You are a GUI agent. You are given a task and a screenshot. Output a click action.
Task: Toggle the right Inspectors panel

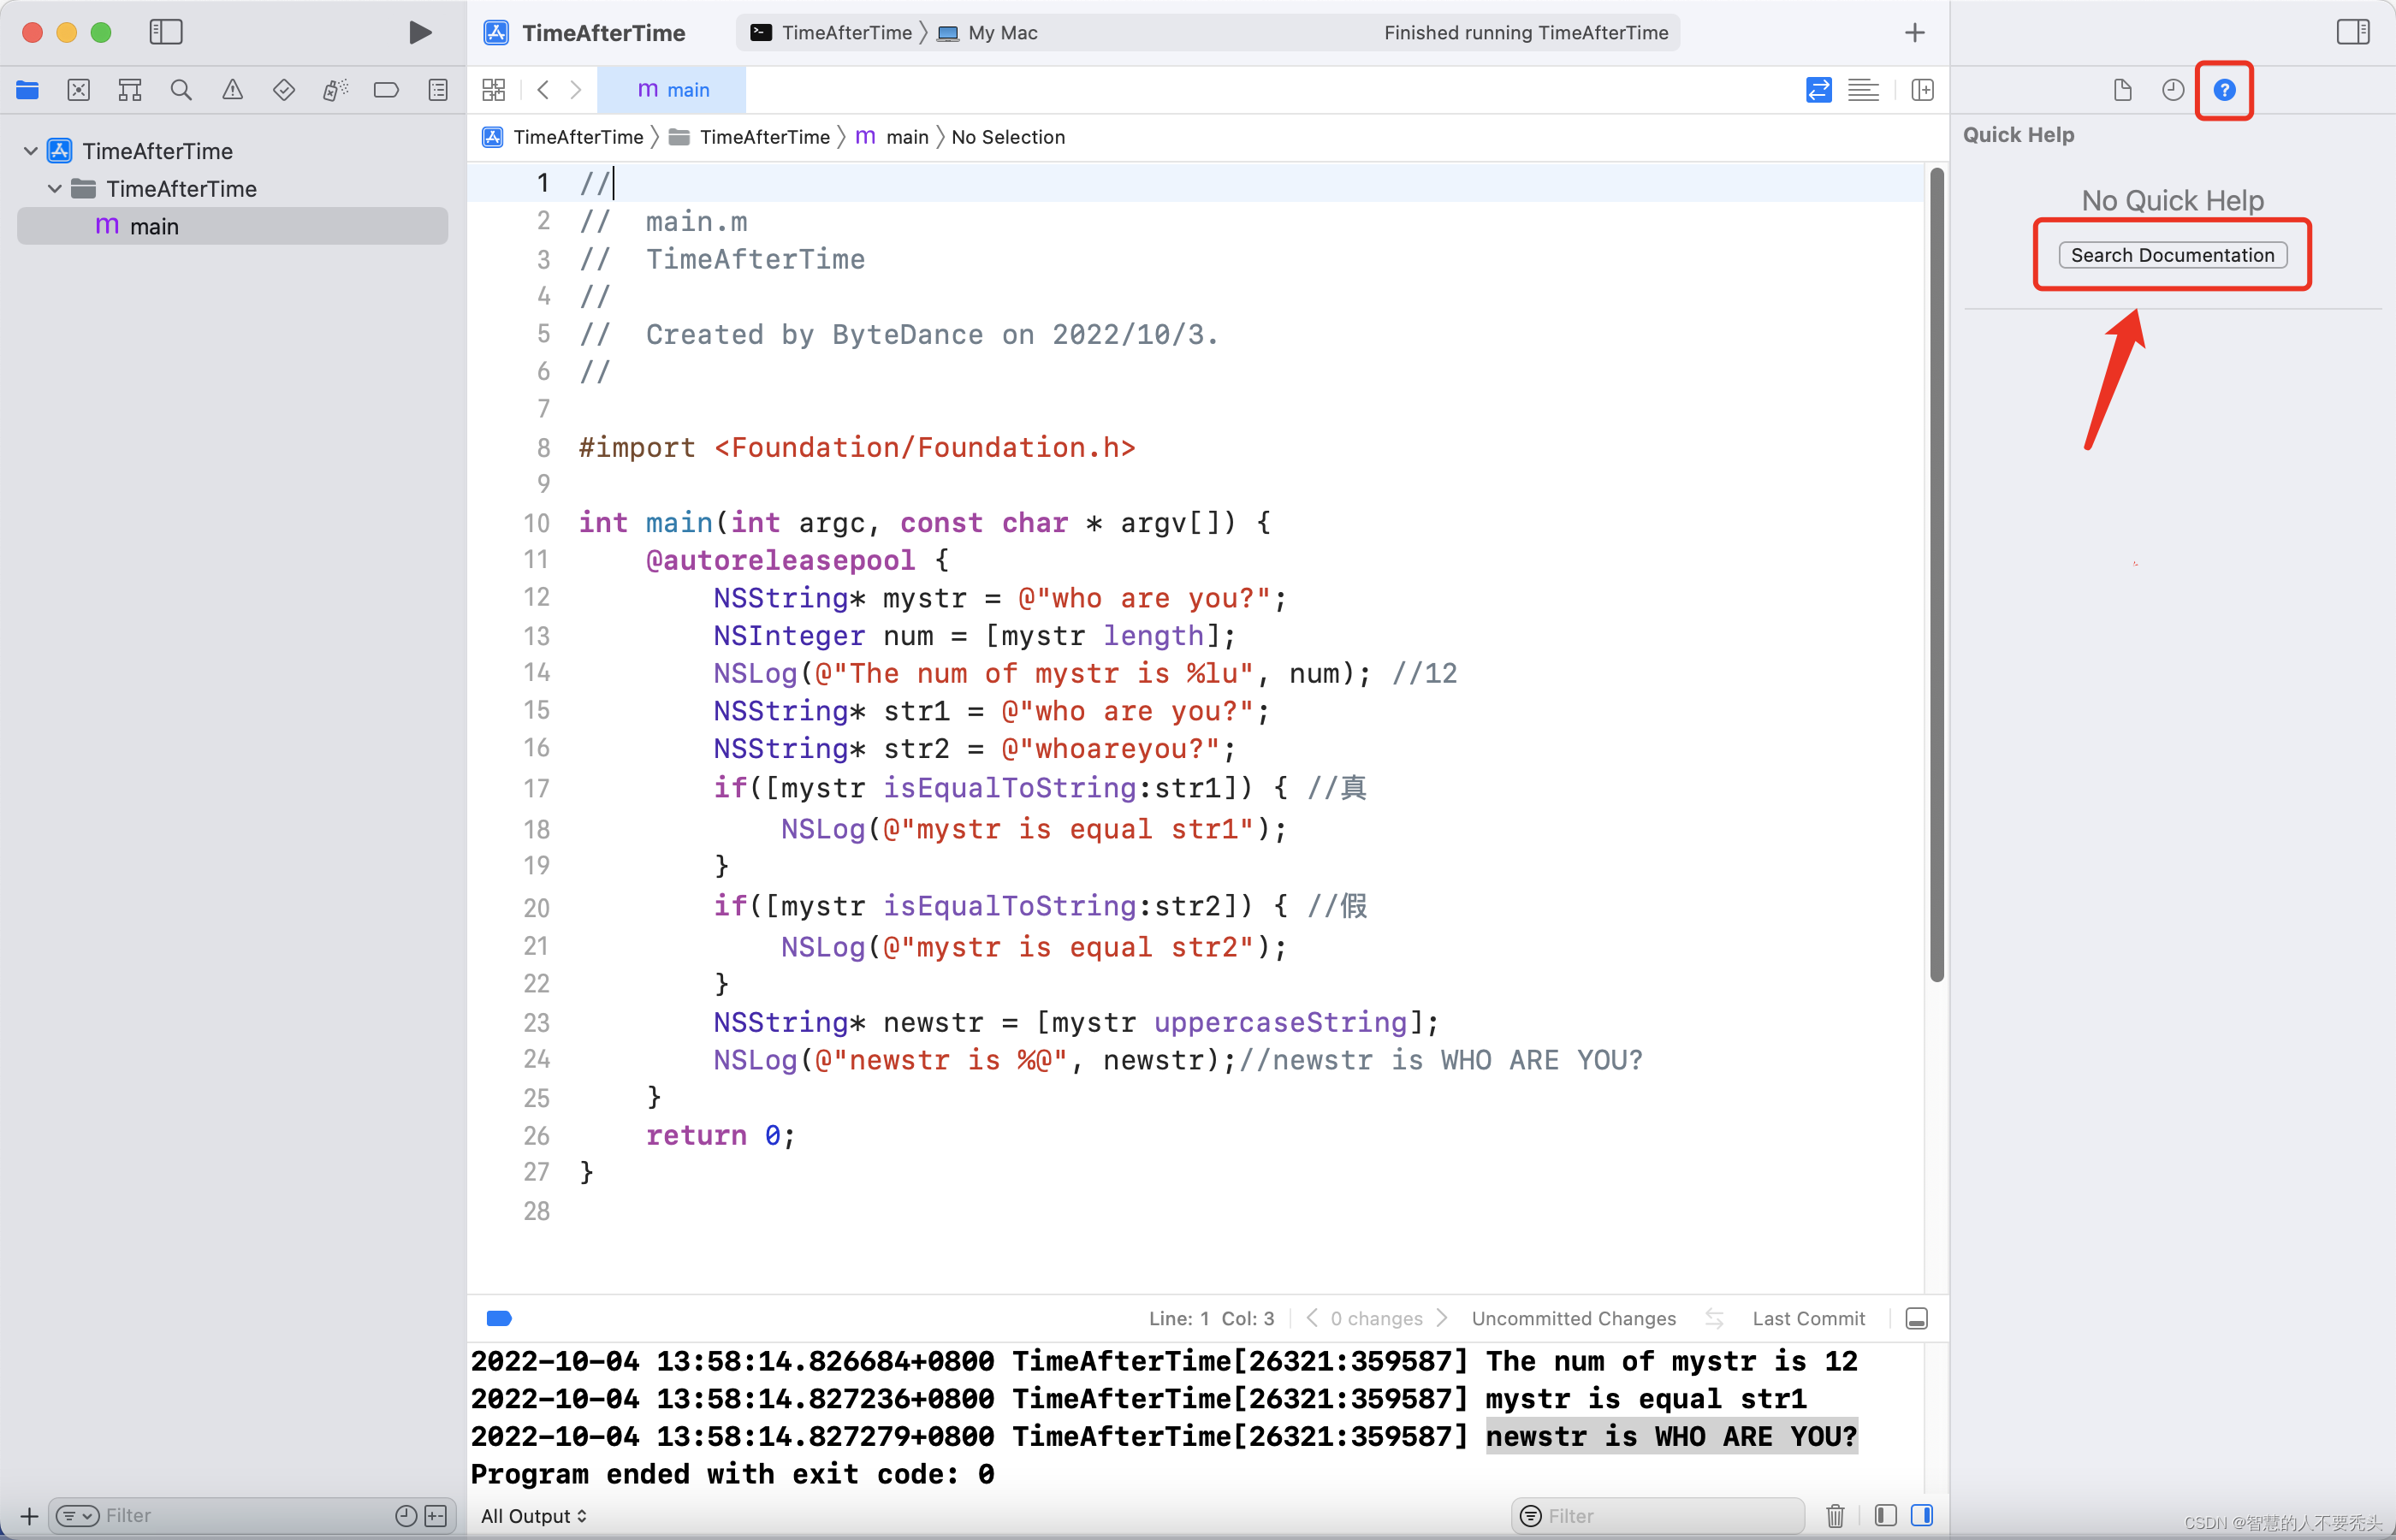[2353, 32]
